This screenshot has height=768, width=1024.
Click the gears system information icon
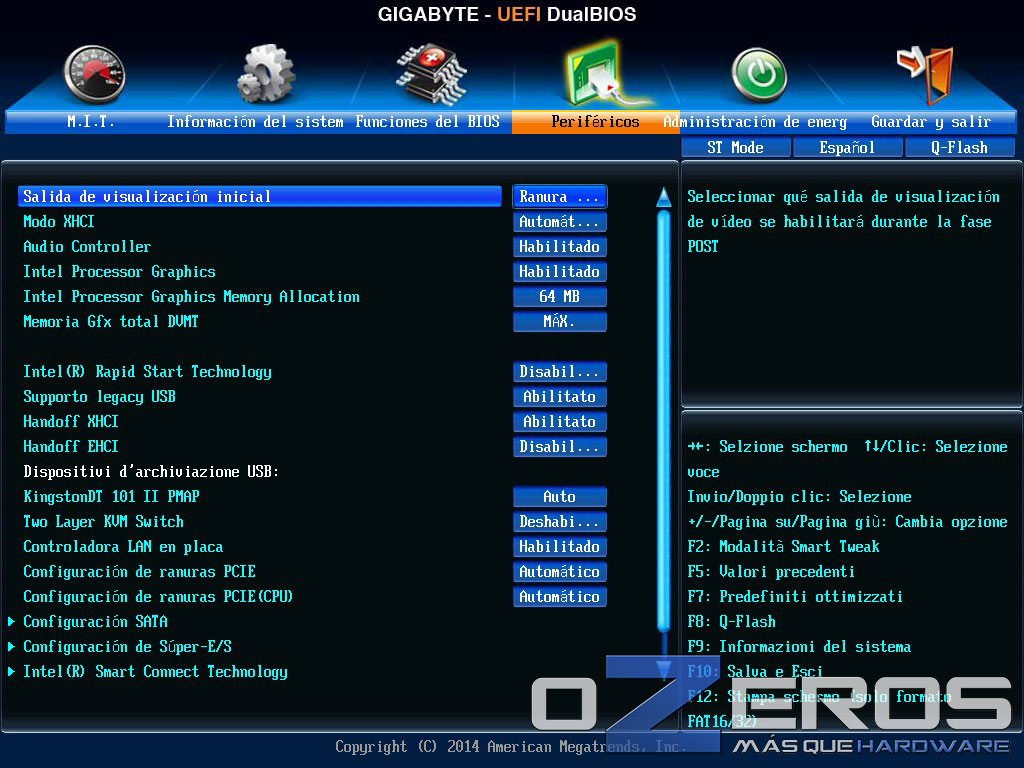pyautogui.click(x=266, y=73)
